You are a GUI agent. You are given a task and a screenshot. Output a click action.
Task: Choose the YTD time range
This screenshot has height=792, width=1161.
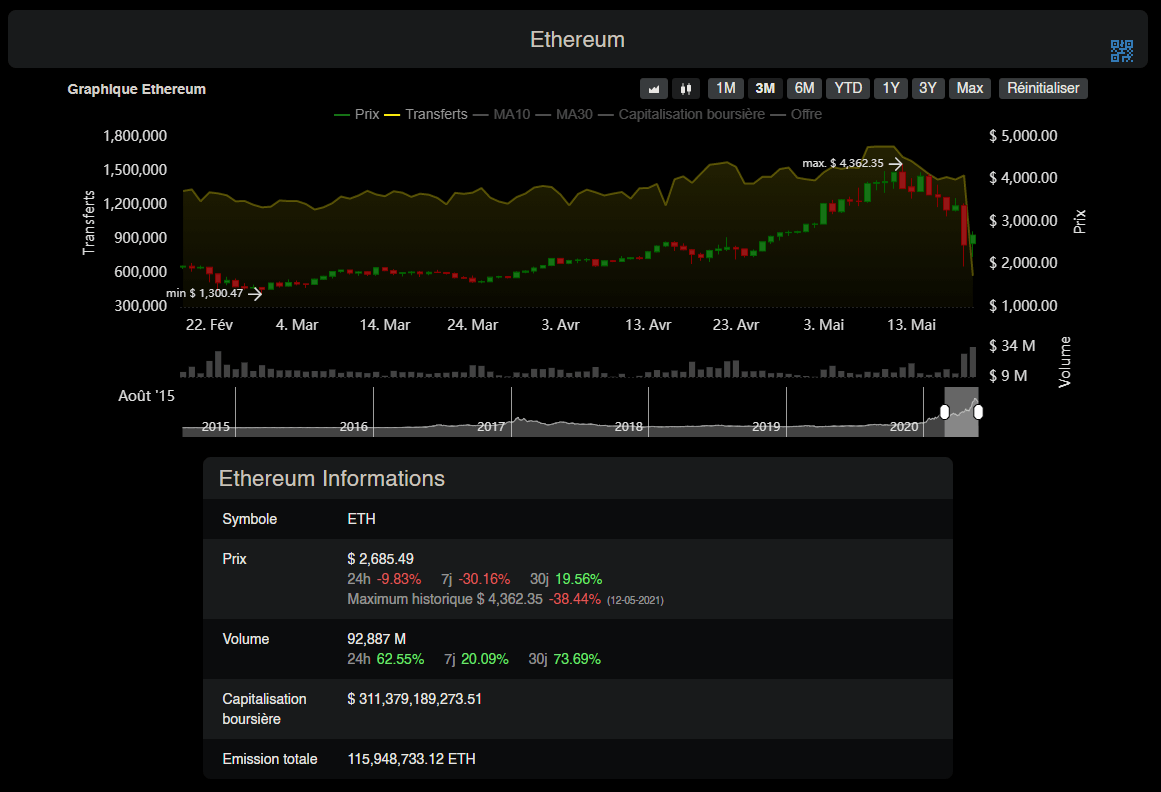coord(848,88)
